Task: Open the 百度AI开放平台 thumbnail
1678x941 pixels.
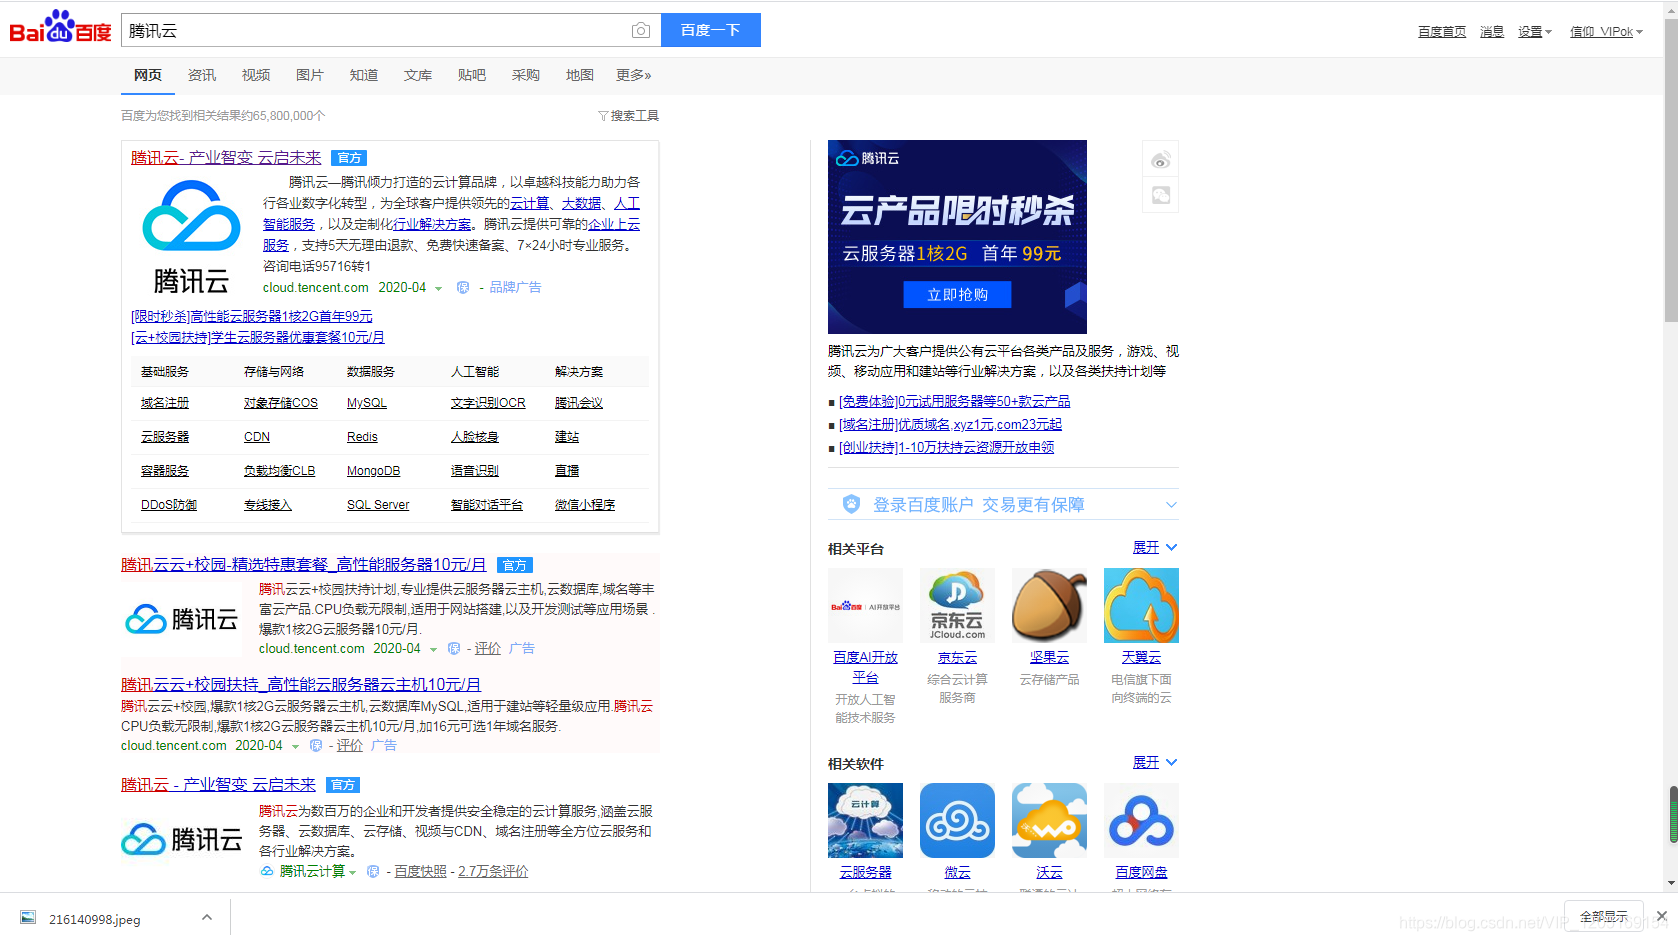Action: click(865, 605)
